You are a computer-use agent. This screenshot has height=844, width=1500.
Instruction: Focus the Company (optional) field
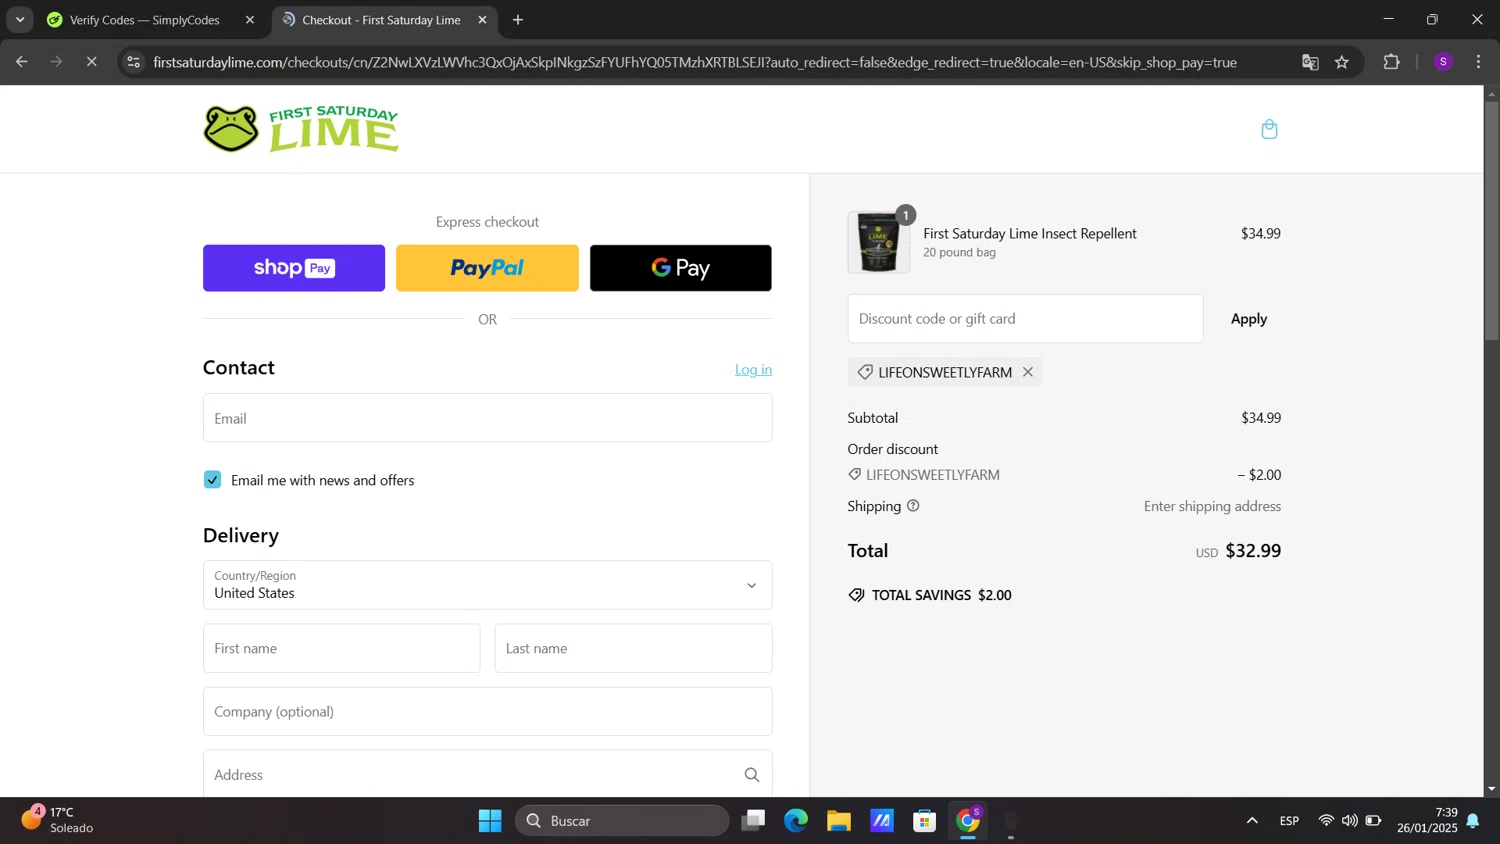(487, 711)
